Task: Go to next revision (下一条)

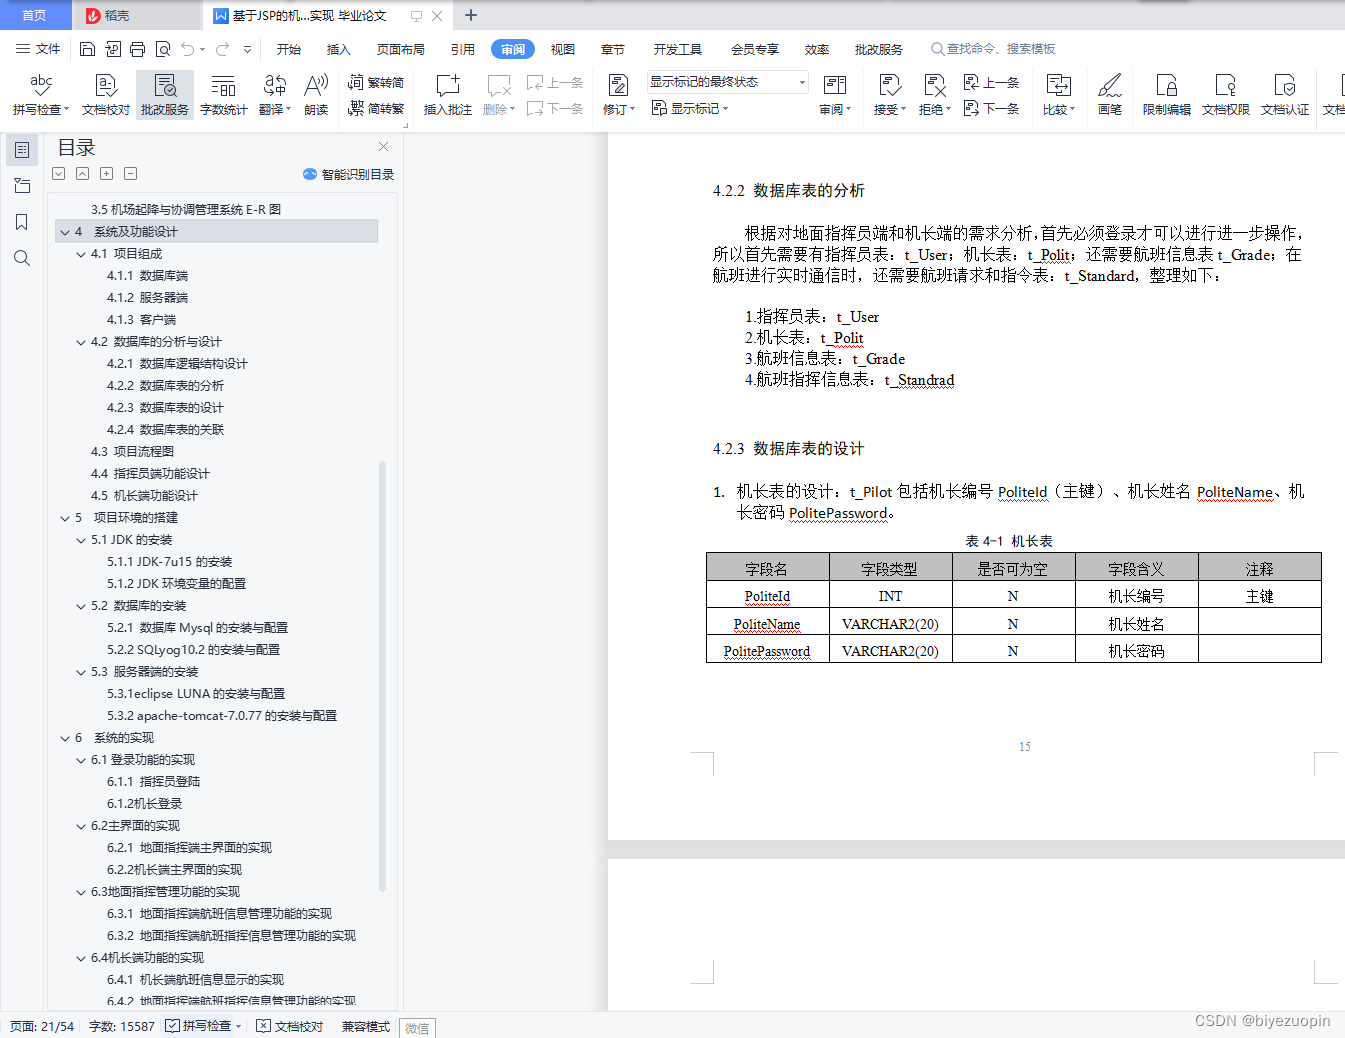Action: click(991, 108)
